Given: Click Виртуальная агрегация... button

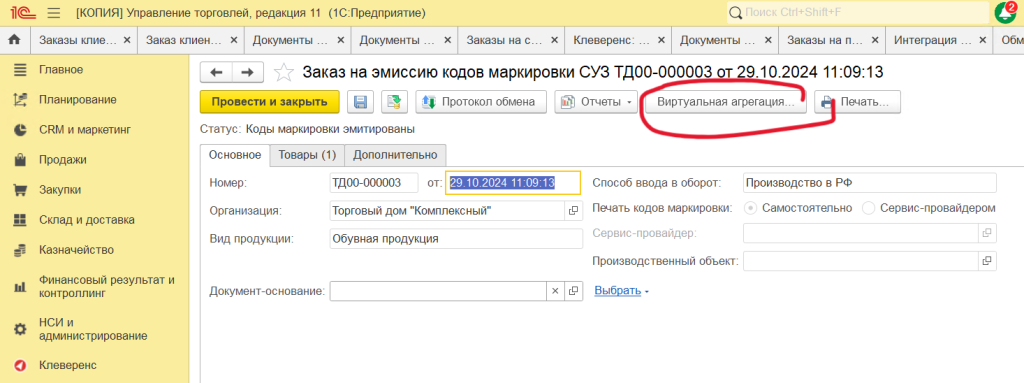Looking at the screenshot, I should [x=725, y=102].
